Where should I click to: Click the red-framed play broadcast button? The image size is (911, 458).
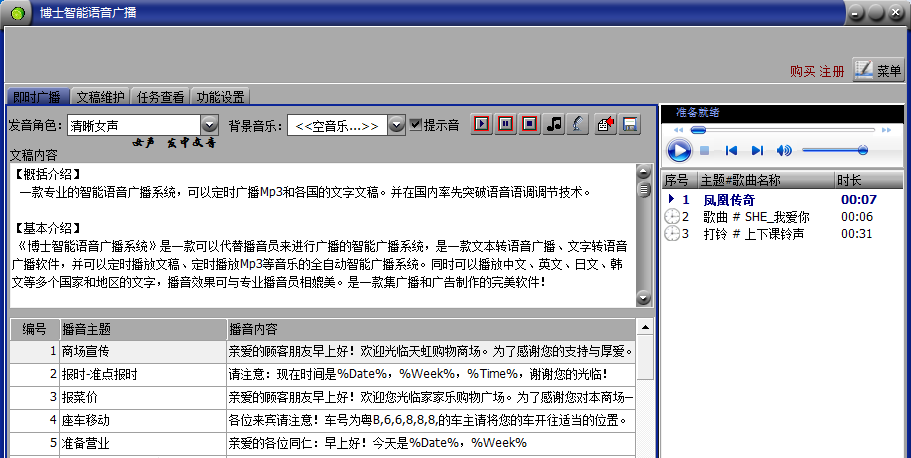point(482,124)
